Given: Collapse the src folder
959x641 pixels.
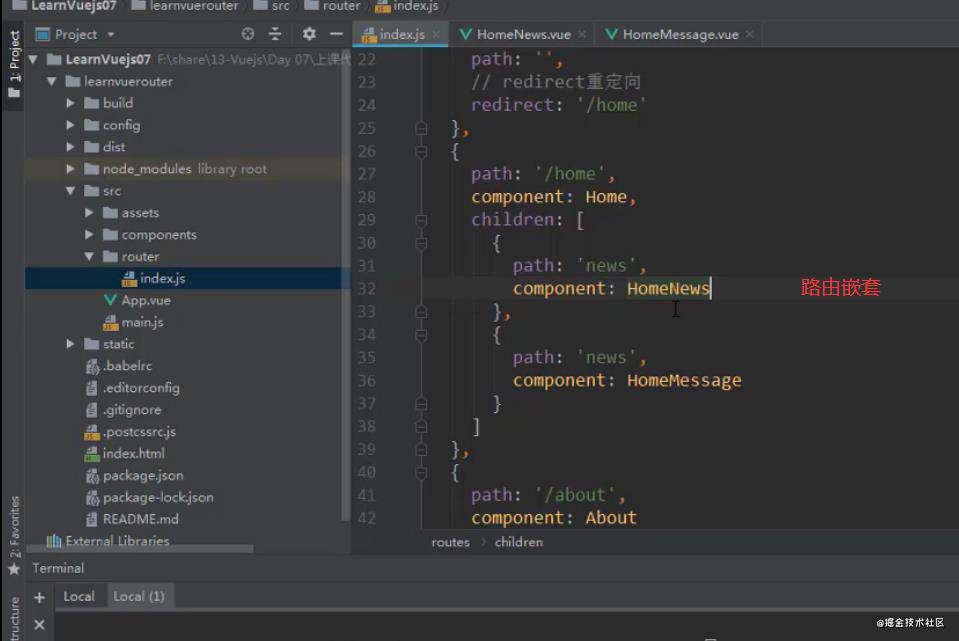Looking at the screenshot, I should coord(70,191).
